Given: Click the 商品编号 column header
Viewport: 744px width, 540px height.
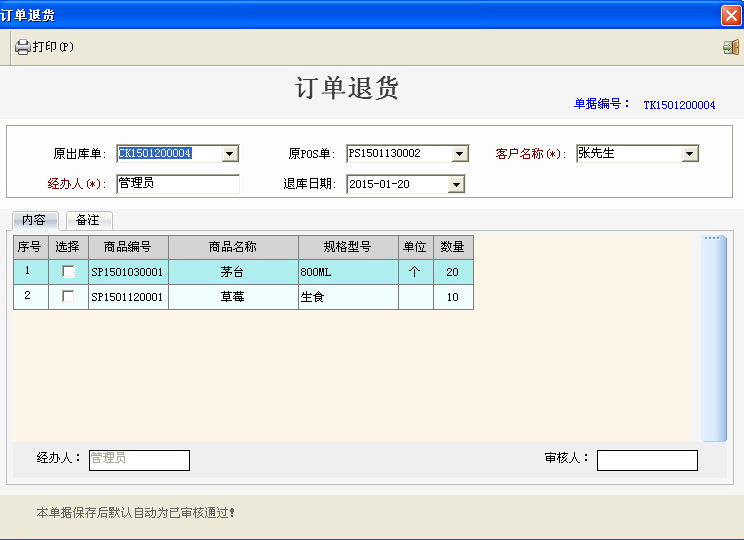Looking at the screenshot, I should pyautogui.click(x=128, y=247).
